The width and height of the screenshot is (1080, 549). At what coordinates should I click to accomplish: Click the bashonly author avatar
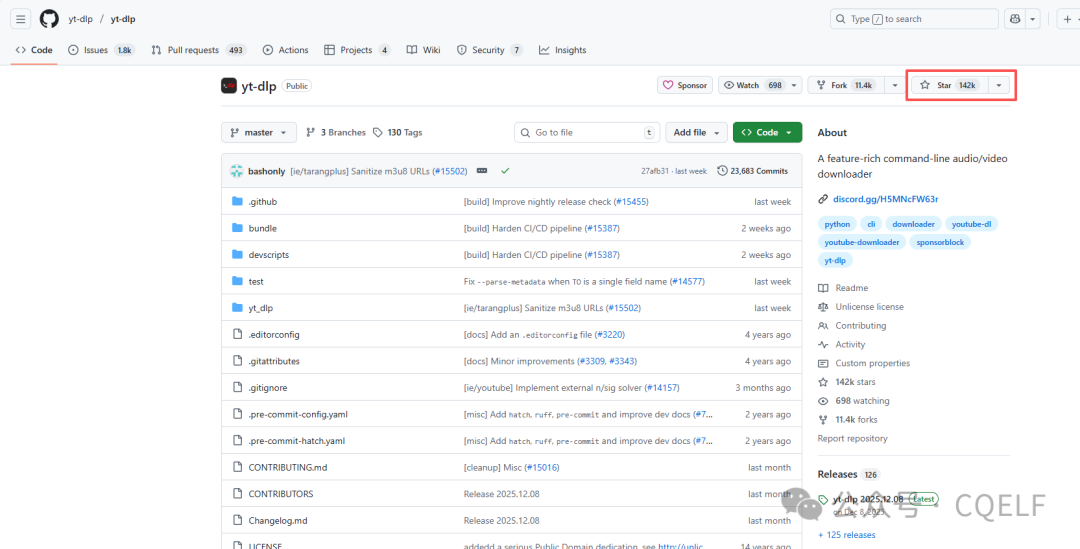click(x=237, y=171)
